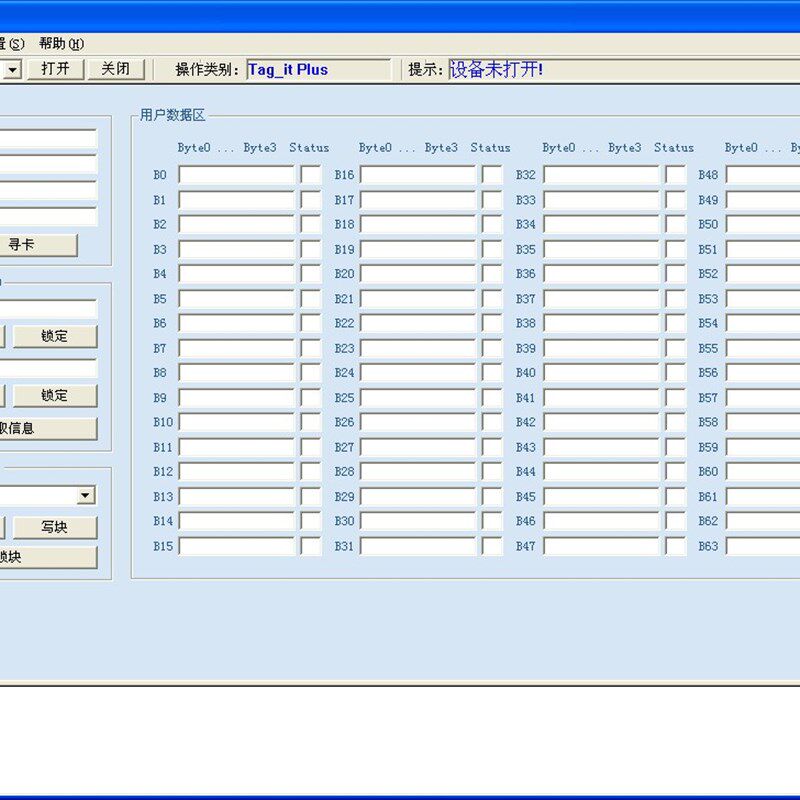800x800 pixels.
Task: Click the B16 status box
Action: 492,175
